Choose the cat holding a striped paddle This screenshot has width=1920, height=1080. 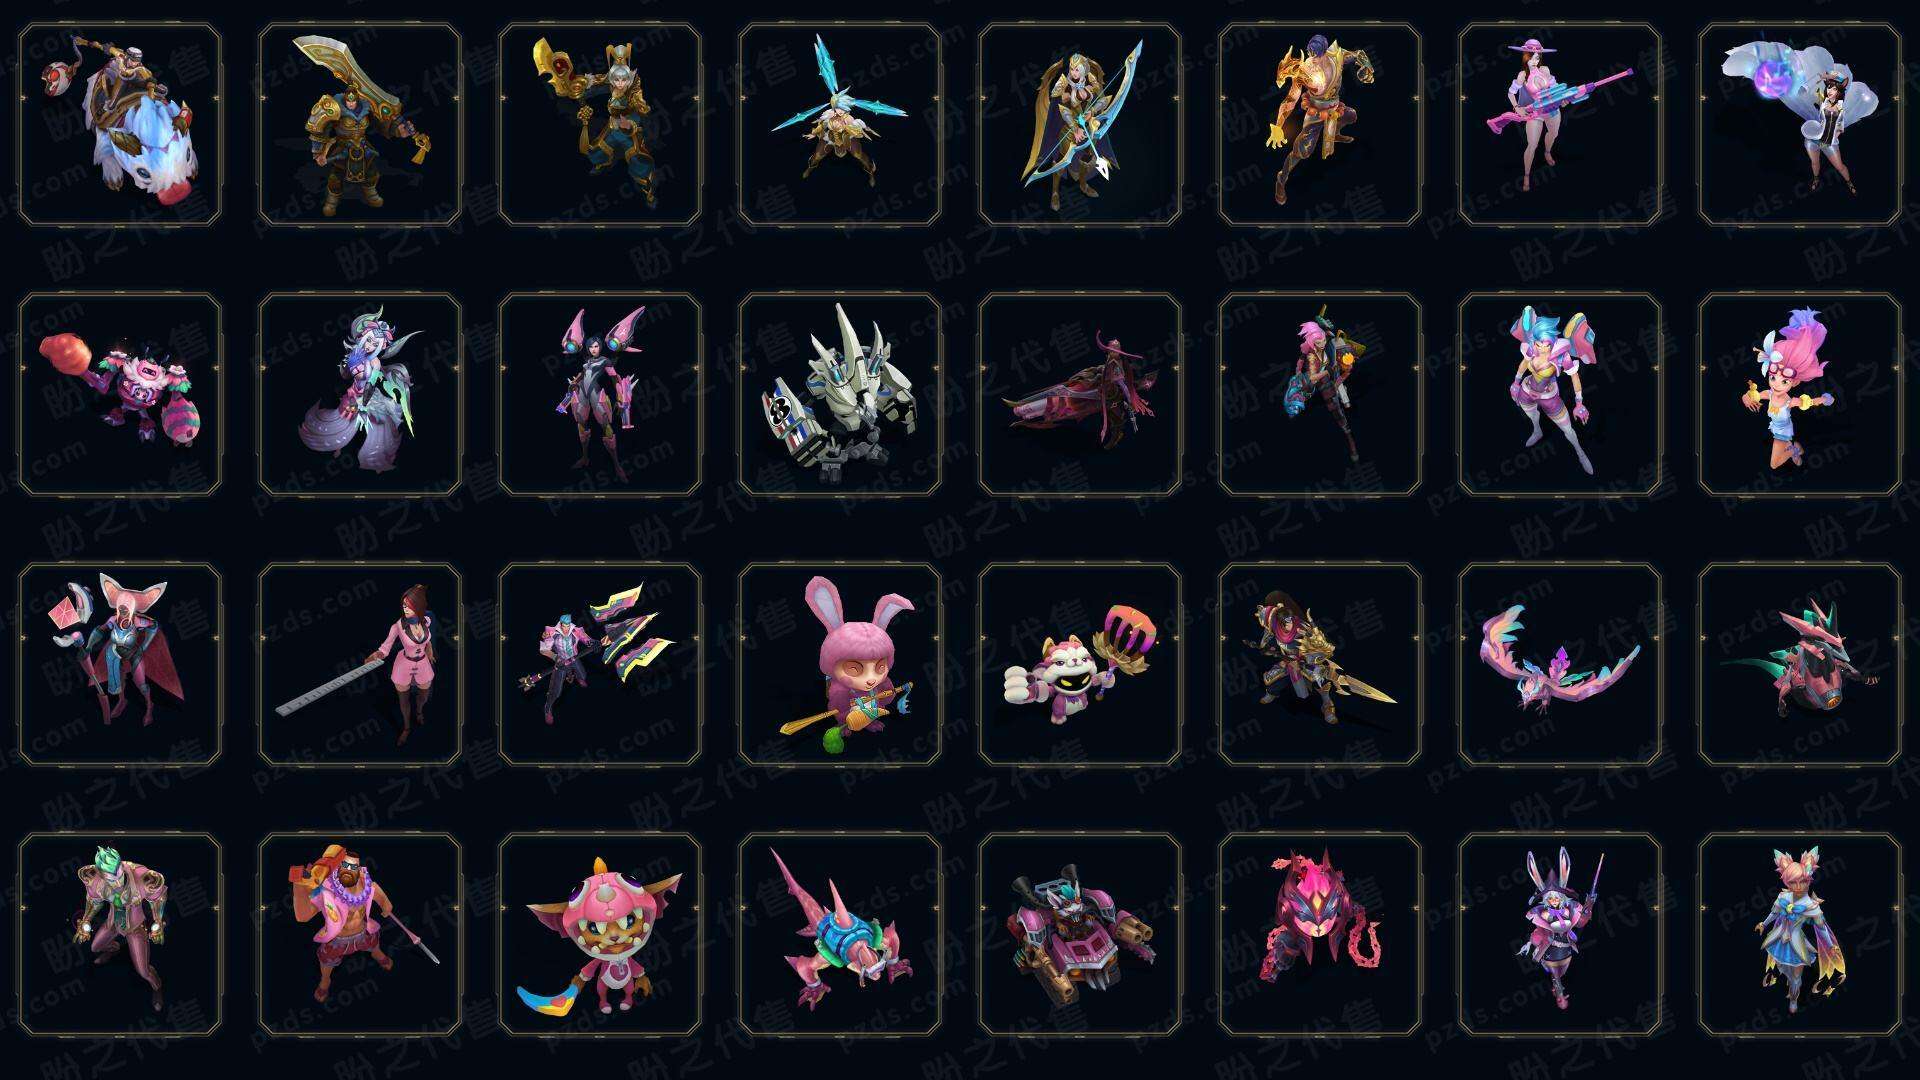point(1080,664)
